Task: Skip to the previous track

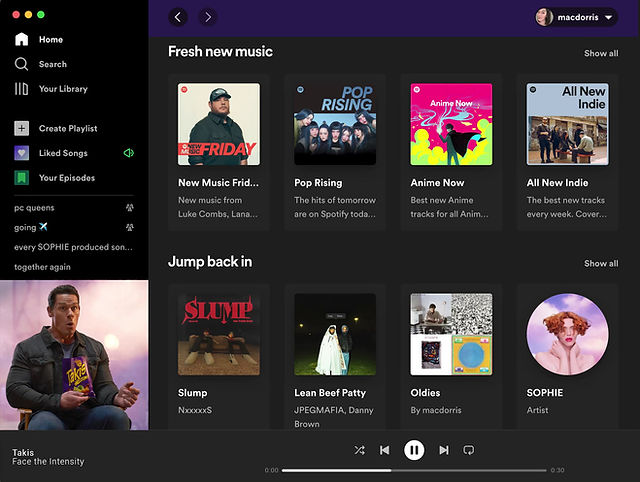Action: click(x=384, y=450)
